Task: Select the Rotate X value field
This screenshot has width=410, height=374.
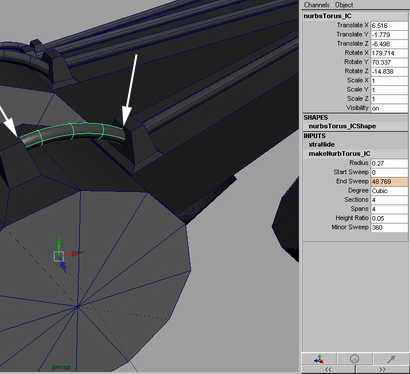Action: click(x=389, y=53)
